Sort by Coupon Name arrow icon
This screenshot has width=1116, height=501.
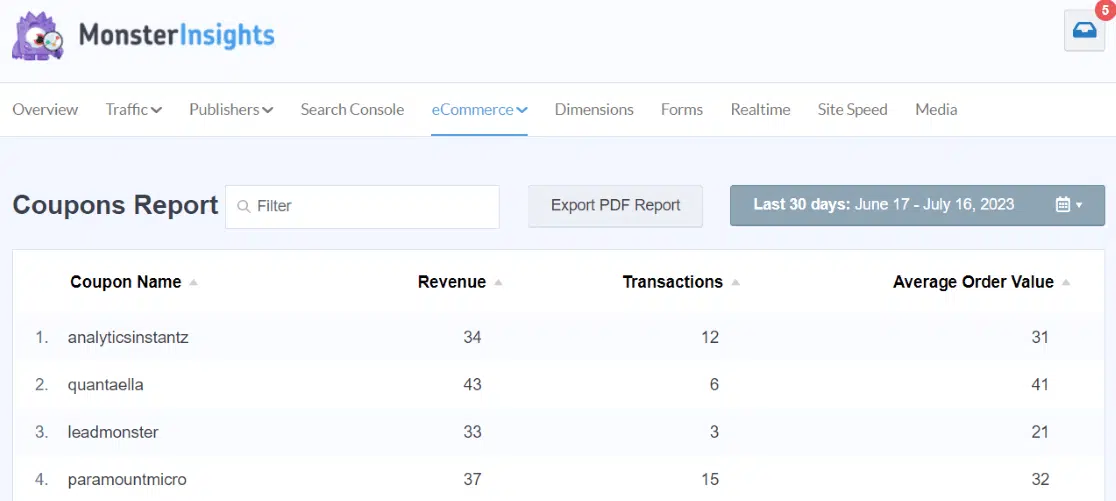coord(194,283)
